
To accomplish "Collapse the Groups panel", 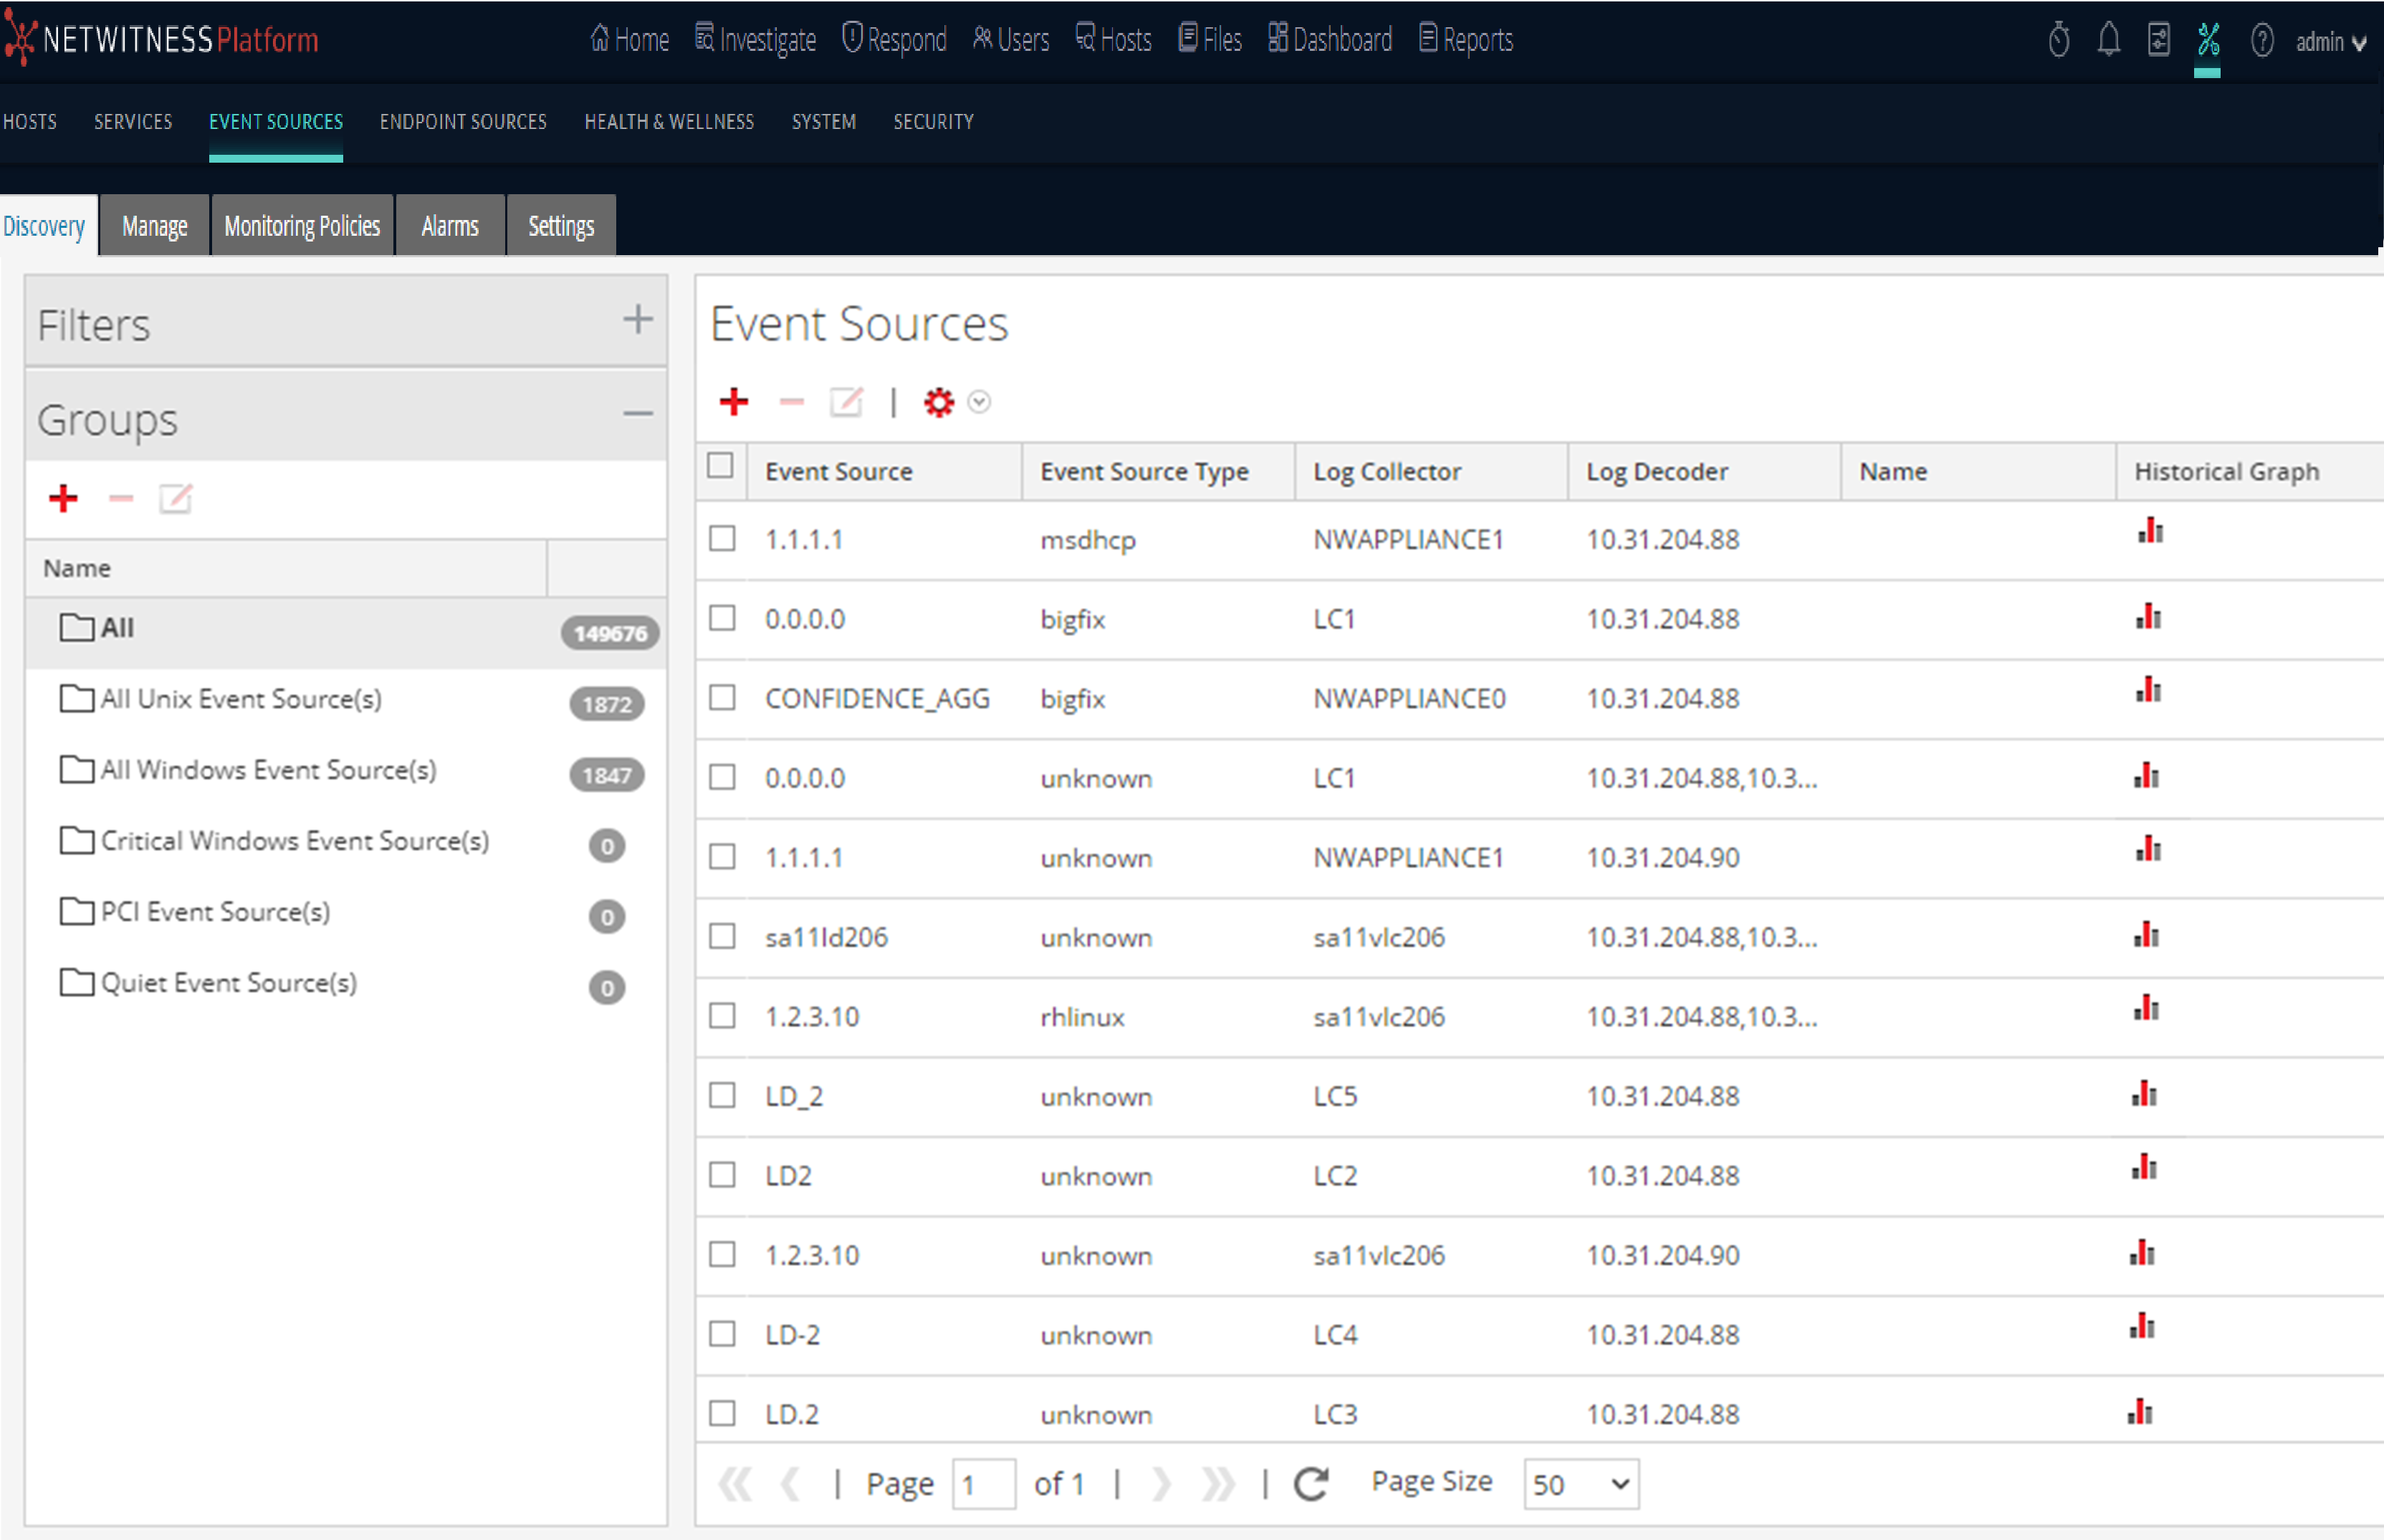I will click(x=637, y=414).
